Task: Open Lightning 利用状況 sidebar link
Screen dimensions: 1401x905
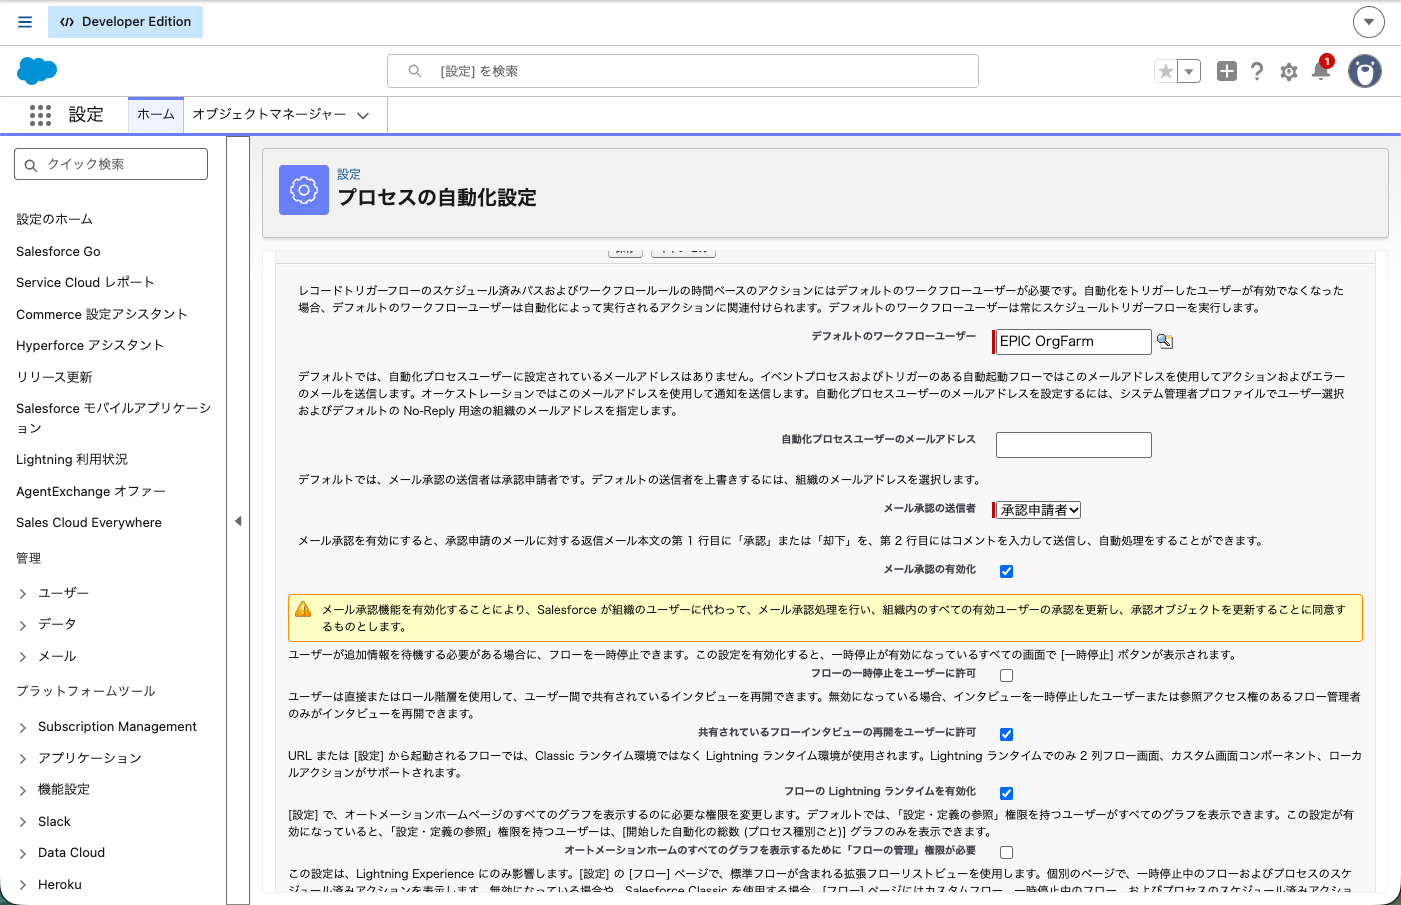Action: point(72,460)
